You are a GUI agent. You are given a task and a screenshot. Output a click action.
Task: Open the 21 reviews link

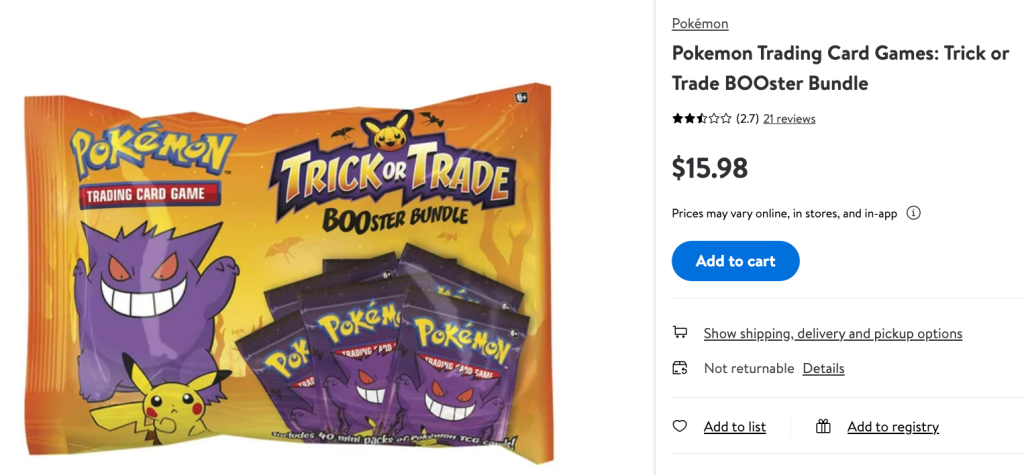click(x=789, y=118)
